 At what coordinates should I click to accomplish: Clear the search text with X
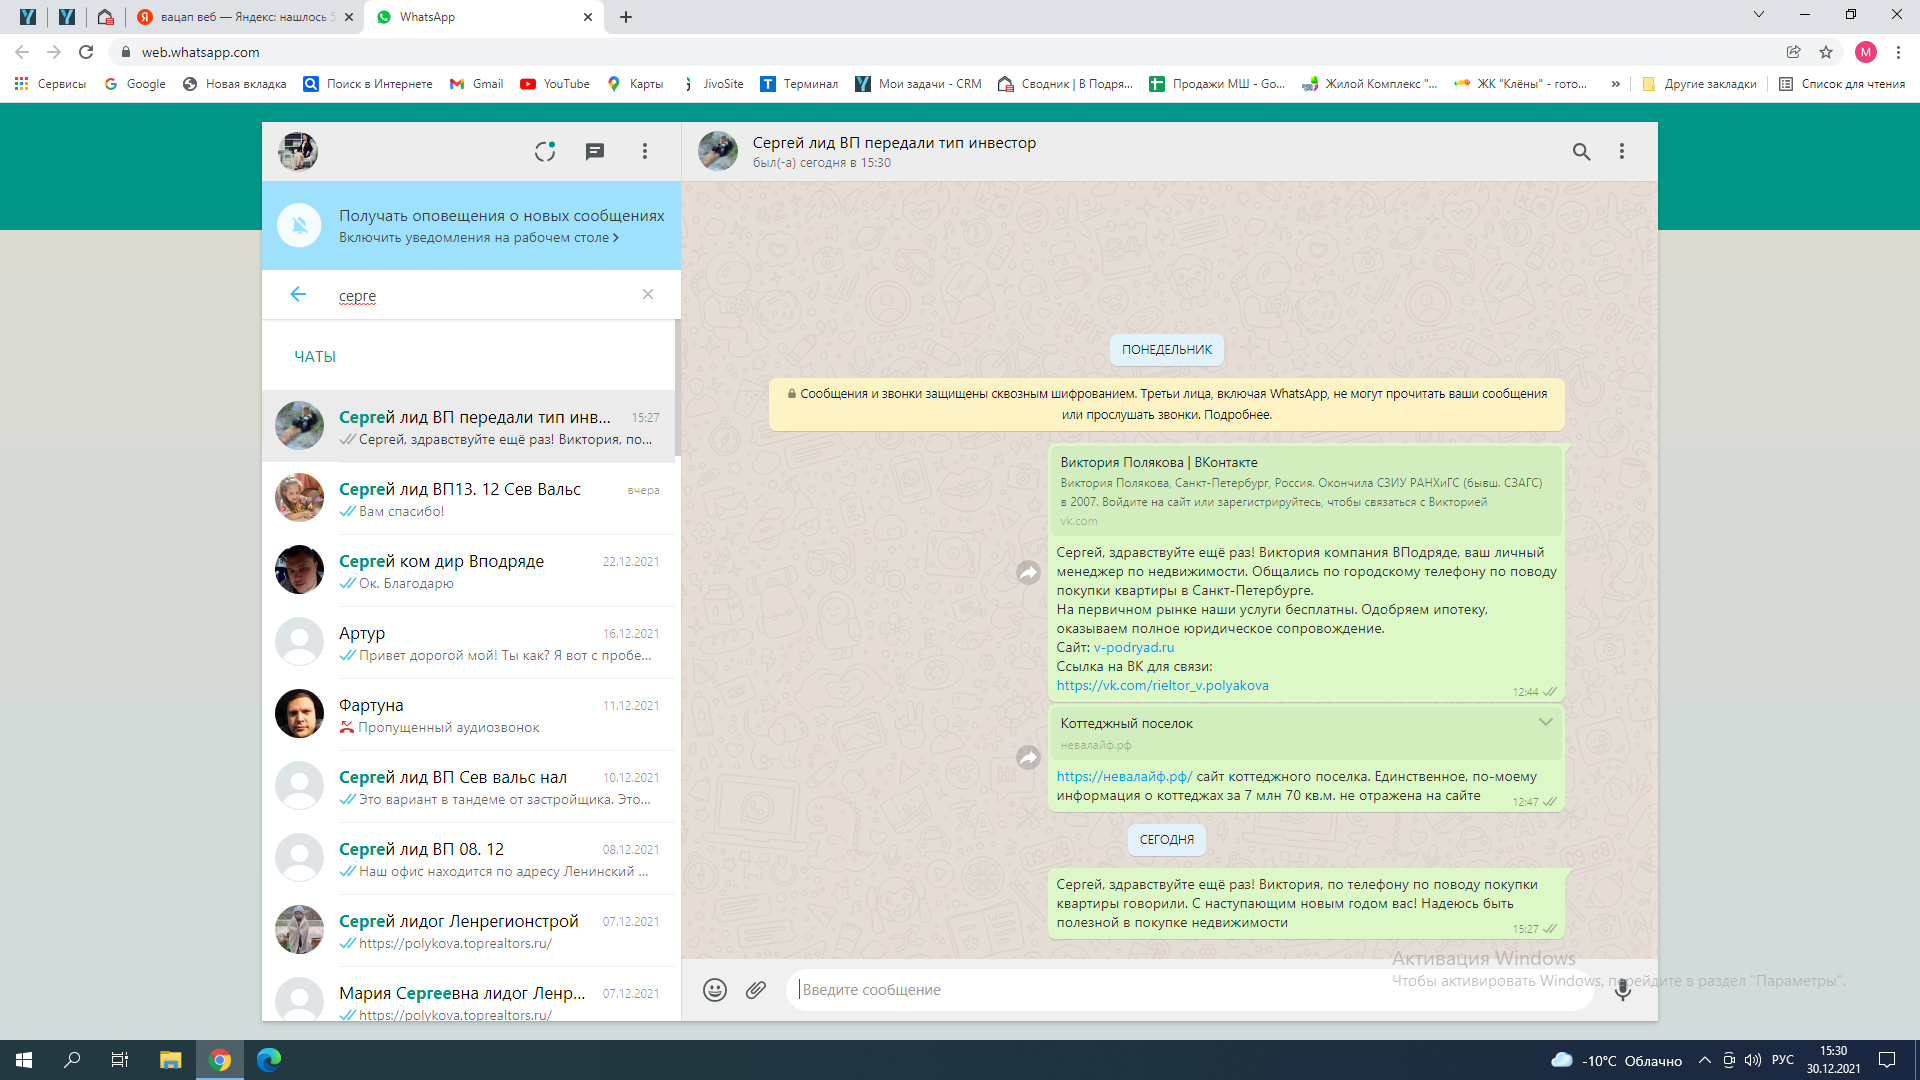pos(648,294)
